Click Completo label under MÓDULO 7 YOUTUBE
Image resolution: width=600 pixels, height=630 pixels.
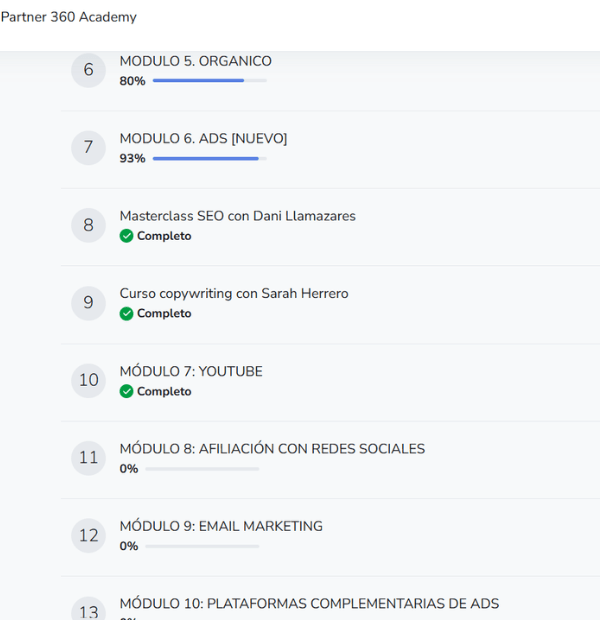click(164, 391)
